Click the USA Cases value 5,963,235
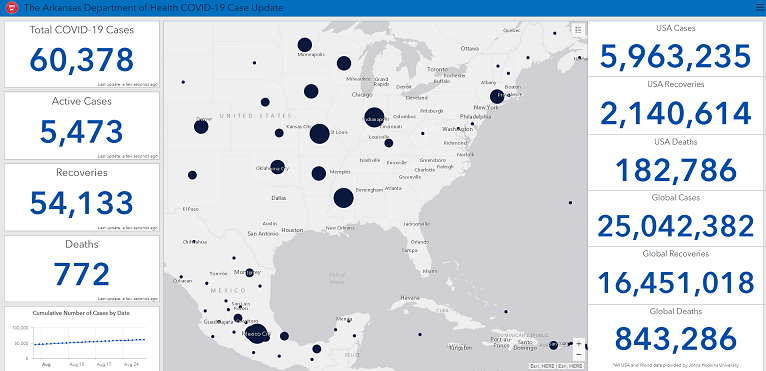This screenshot has height=371, width=766. (x=676, y=56)
